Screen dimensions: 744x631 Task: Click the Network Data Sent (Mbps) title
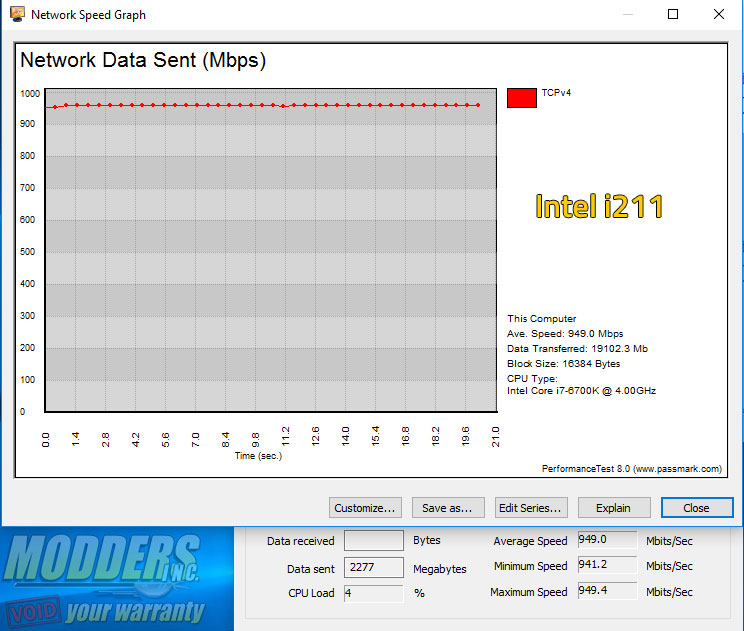tap(143, 60)
